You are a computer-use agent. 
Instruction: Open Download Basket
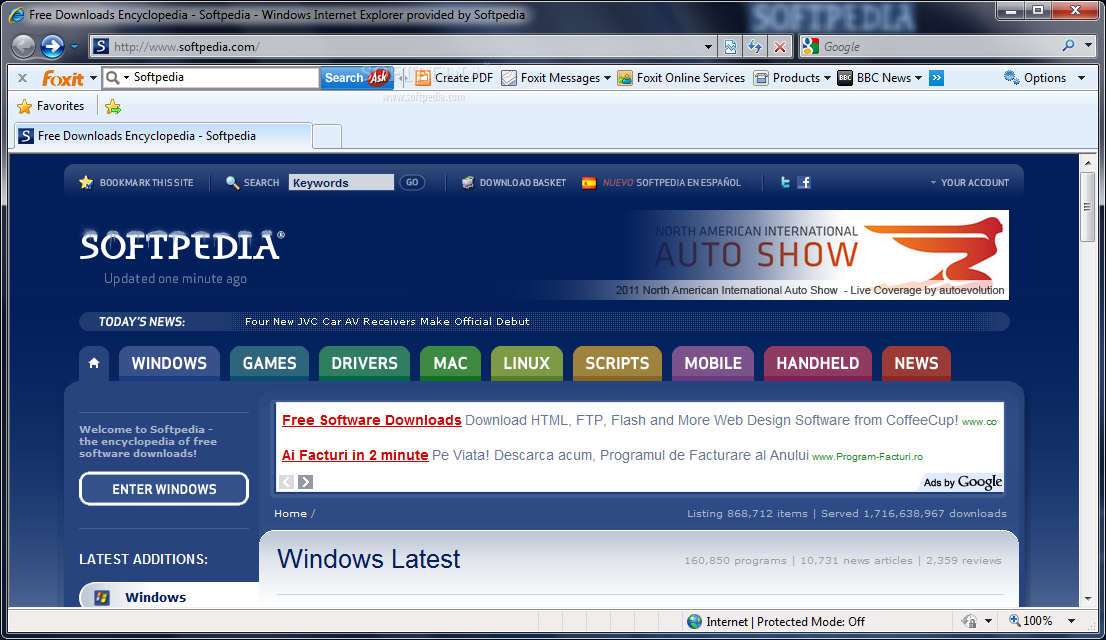pos(514,183)
